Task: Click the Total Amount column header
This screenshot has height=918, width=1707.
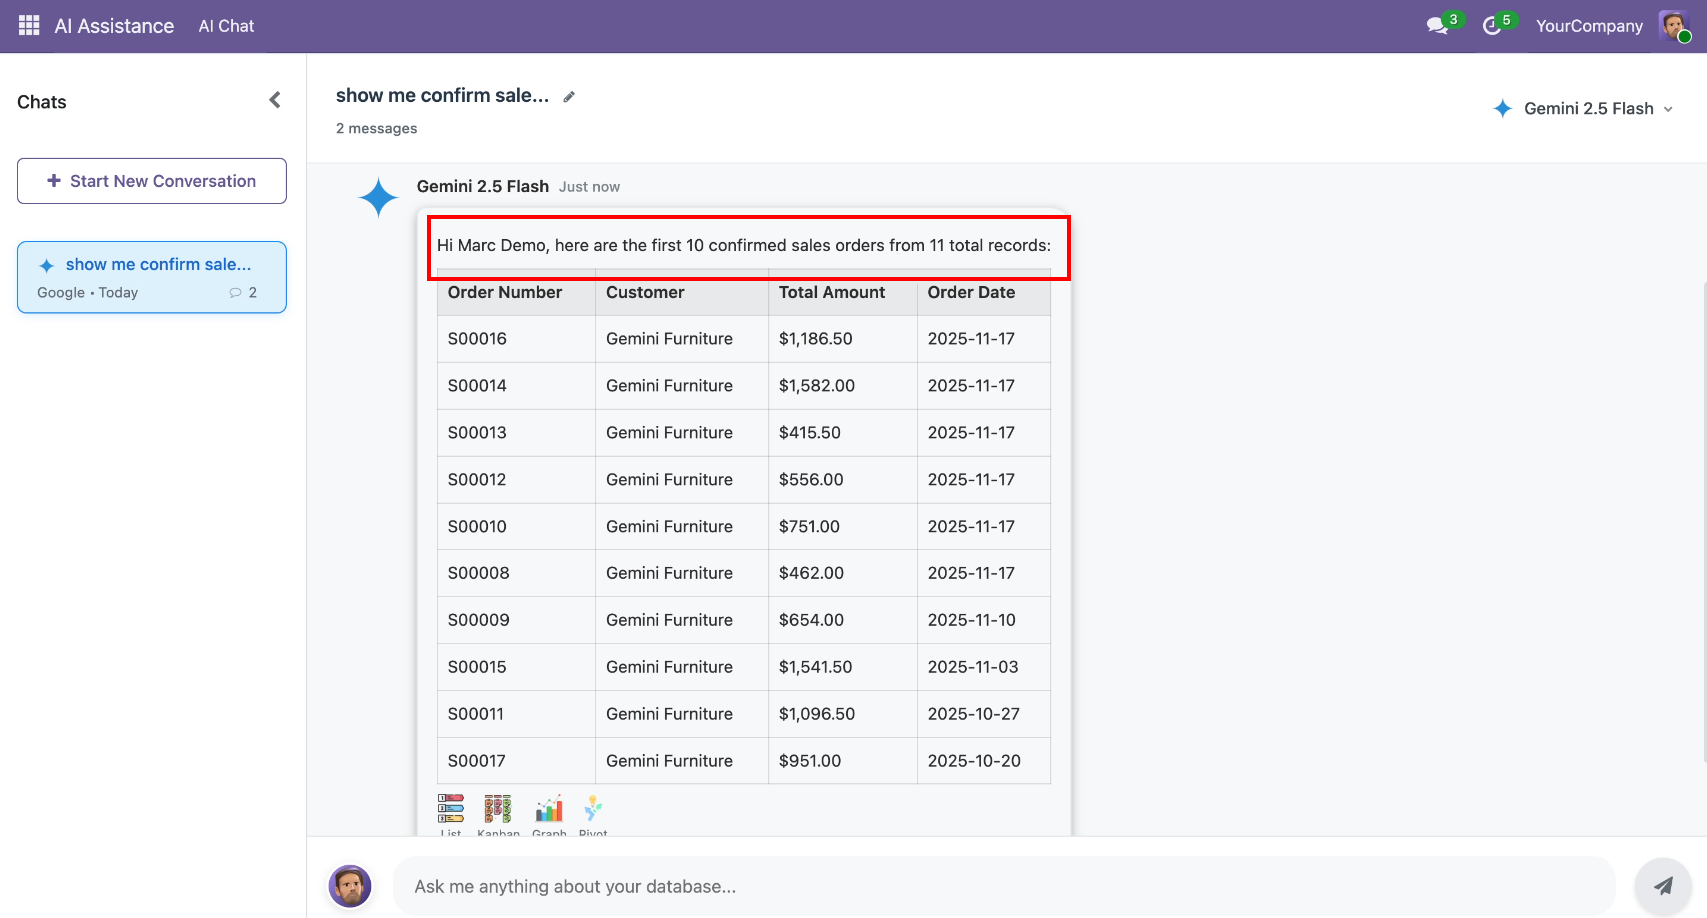Action: (x=831, y=293)
